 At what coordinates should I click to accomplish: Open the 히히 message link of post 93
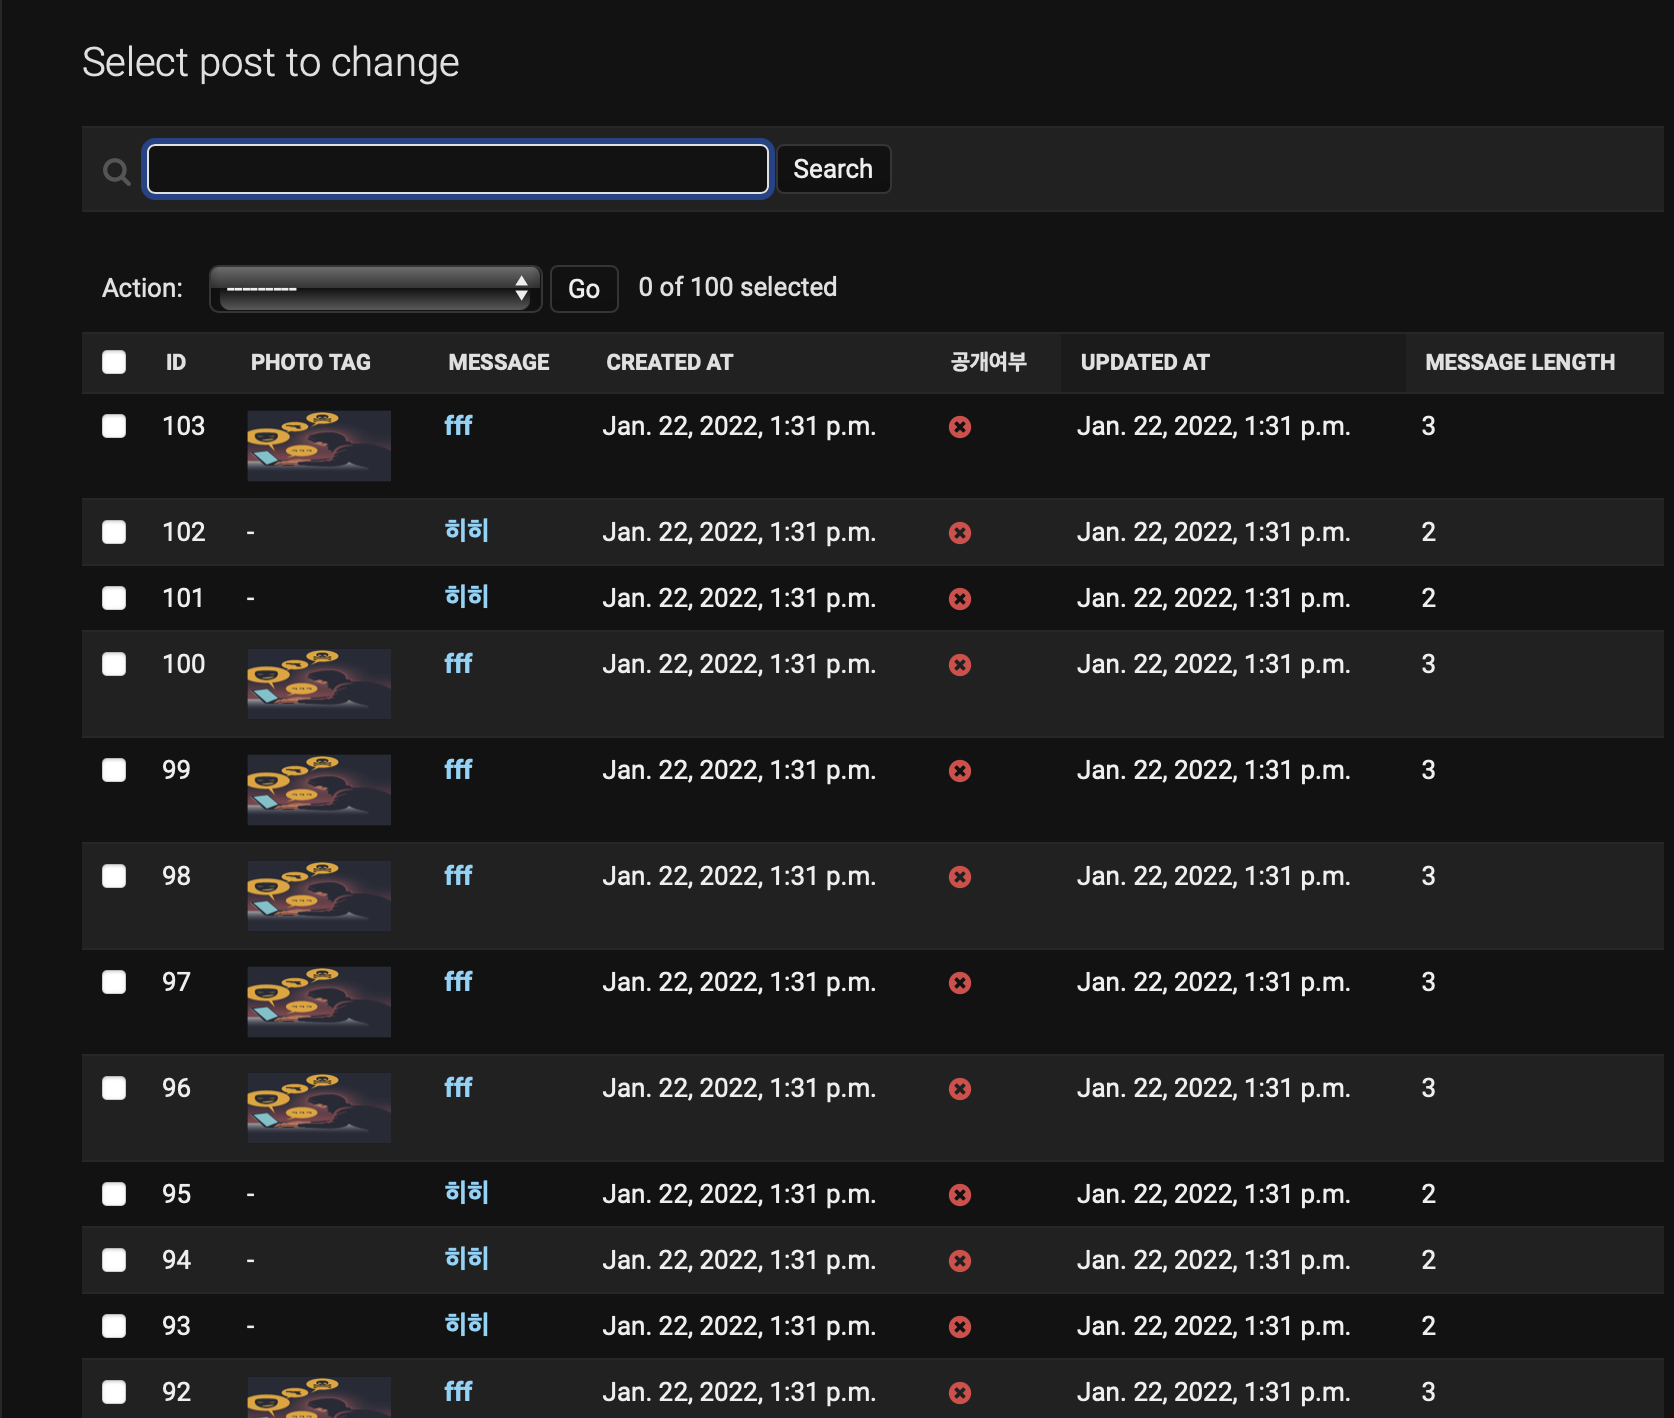point(467,1325)
